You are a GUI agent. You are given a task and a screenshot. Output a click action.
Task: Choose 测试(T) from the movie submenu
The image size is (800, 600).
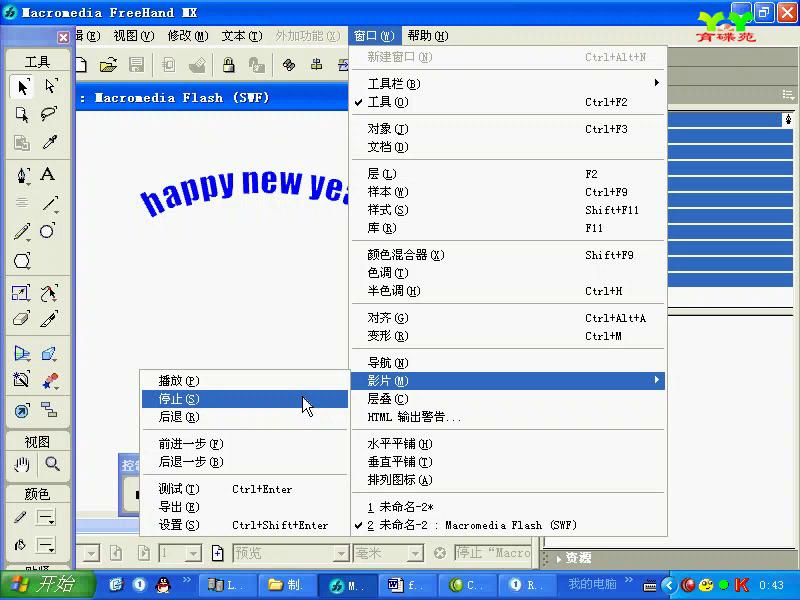[245, 489]
